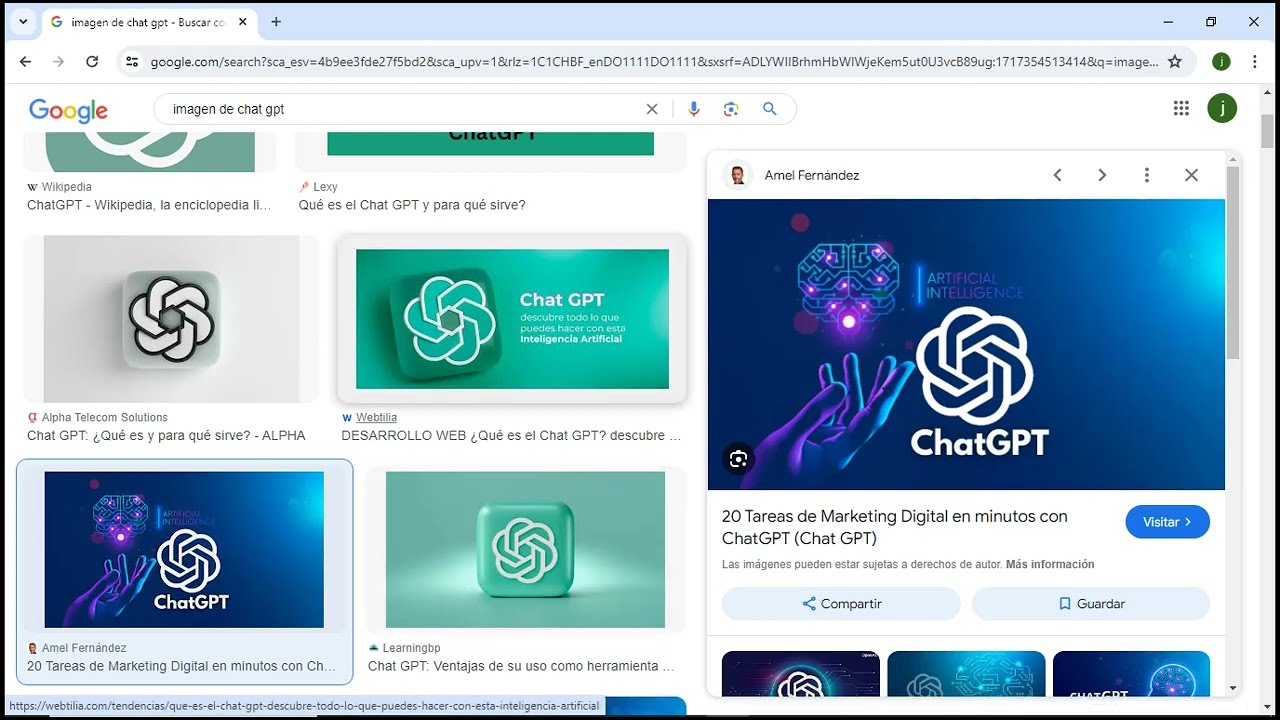Screen dimensions: 1280x720
Task: Close the image preview panel
Action: [1191, 175]
